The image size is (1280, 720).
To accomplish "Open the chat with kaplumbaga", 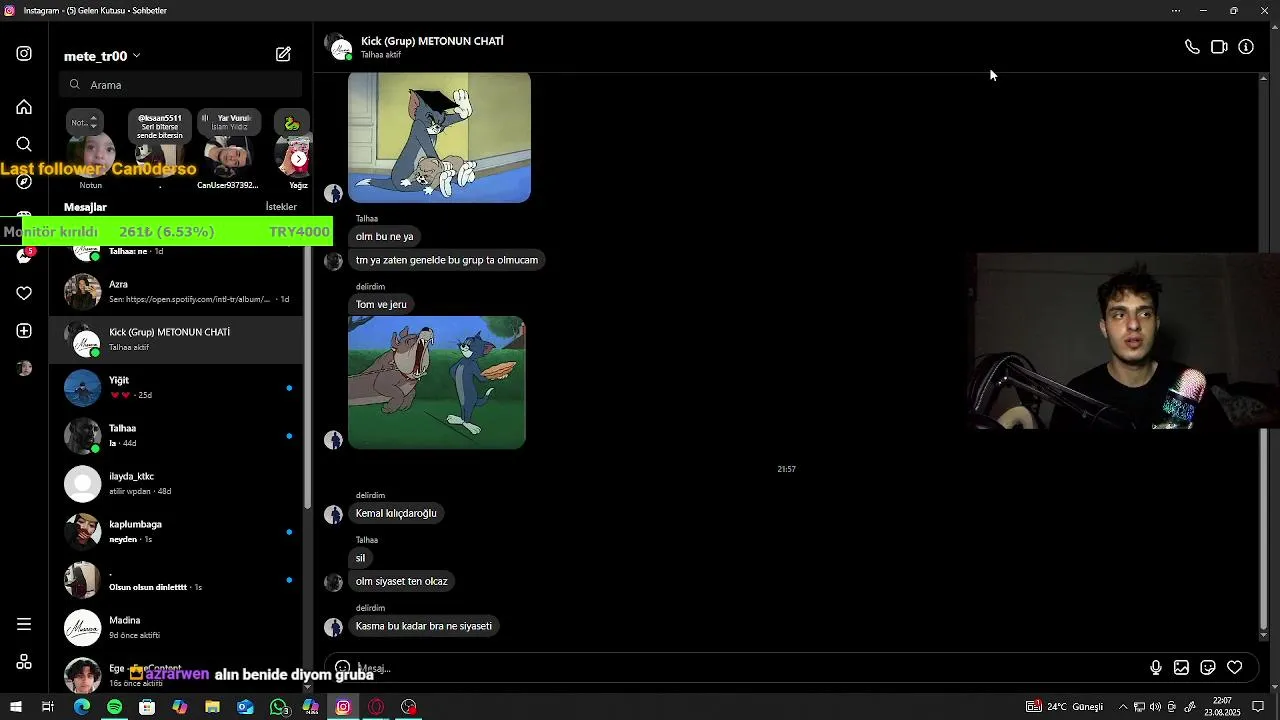I will coord(177,531).
